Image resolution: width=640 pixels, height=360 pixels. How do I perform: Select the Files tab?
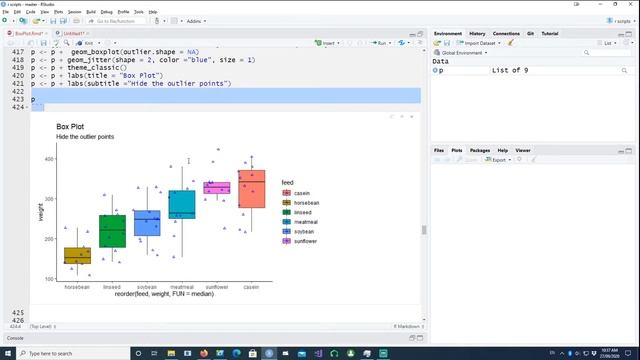point(439,150)
